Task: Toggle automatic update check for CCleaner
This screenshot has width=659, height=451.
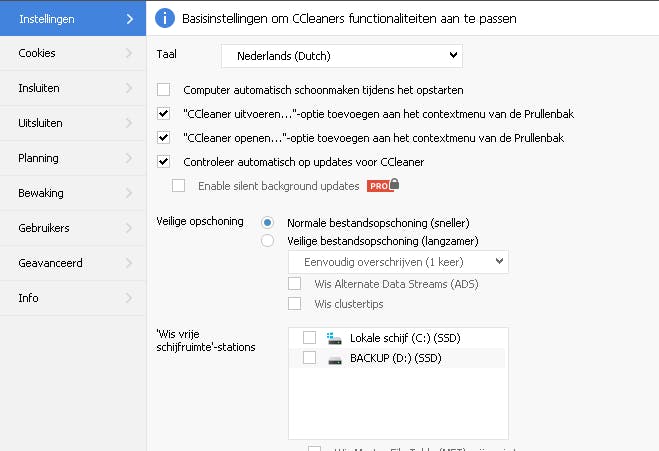Action: coord(163,161)
